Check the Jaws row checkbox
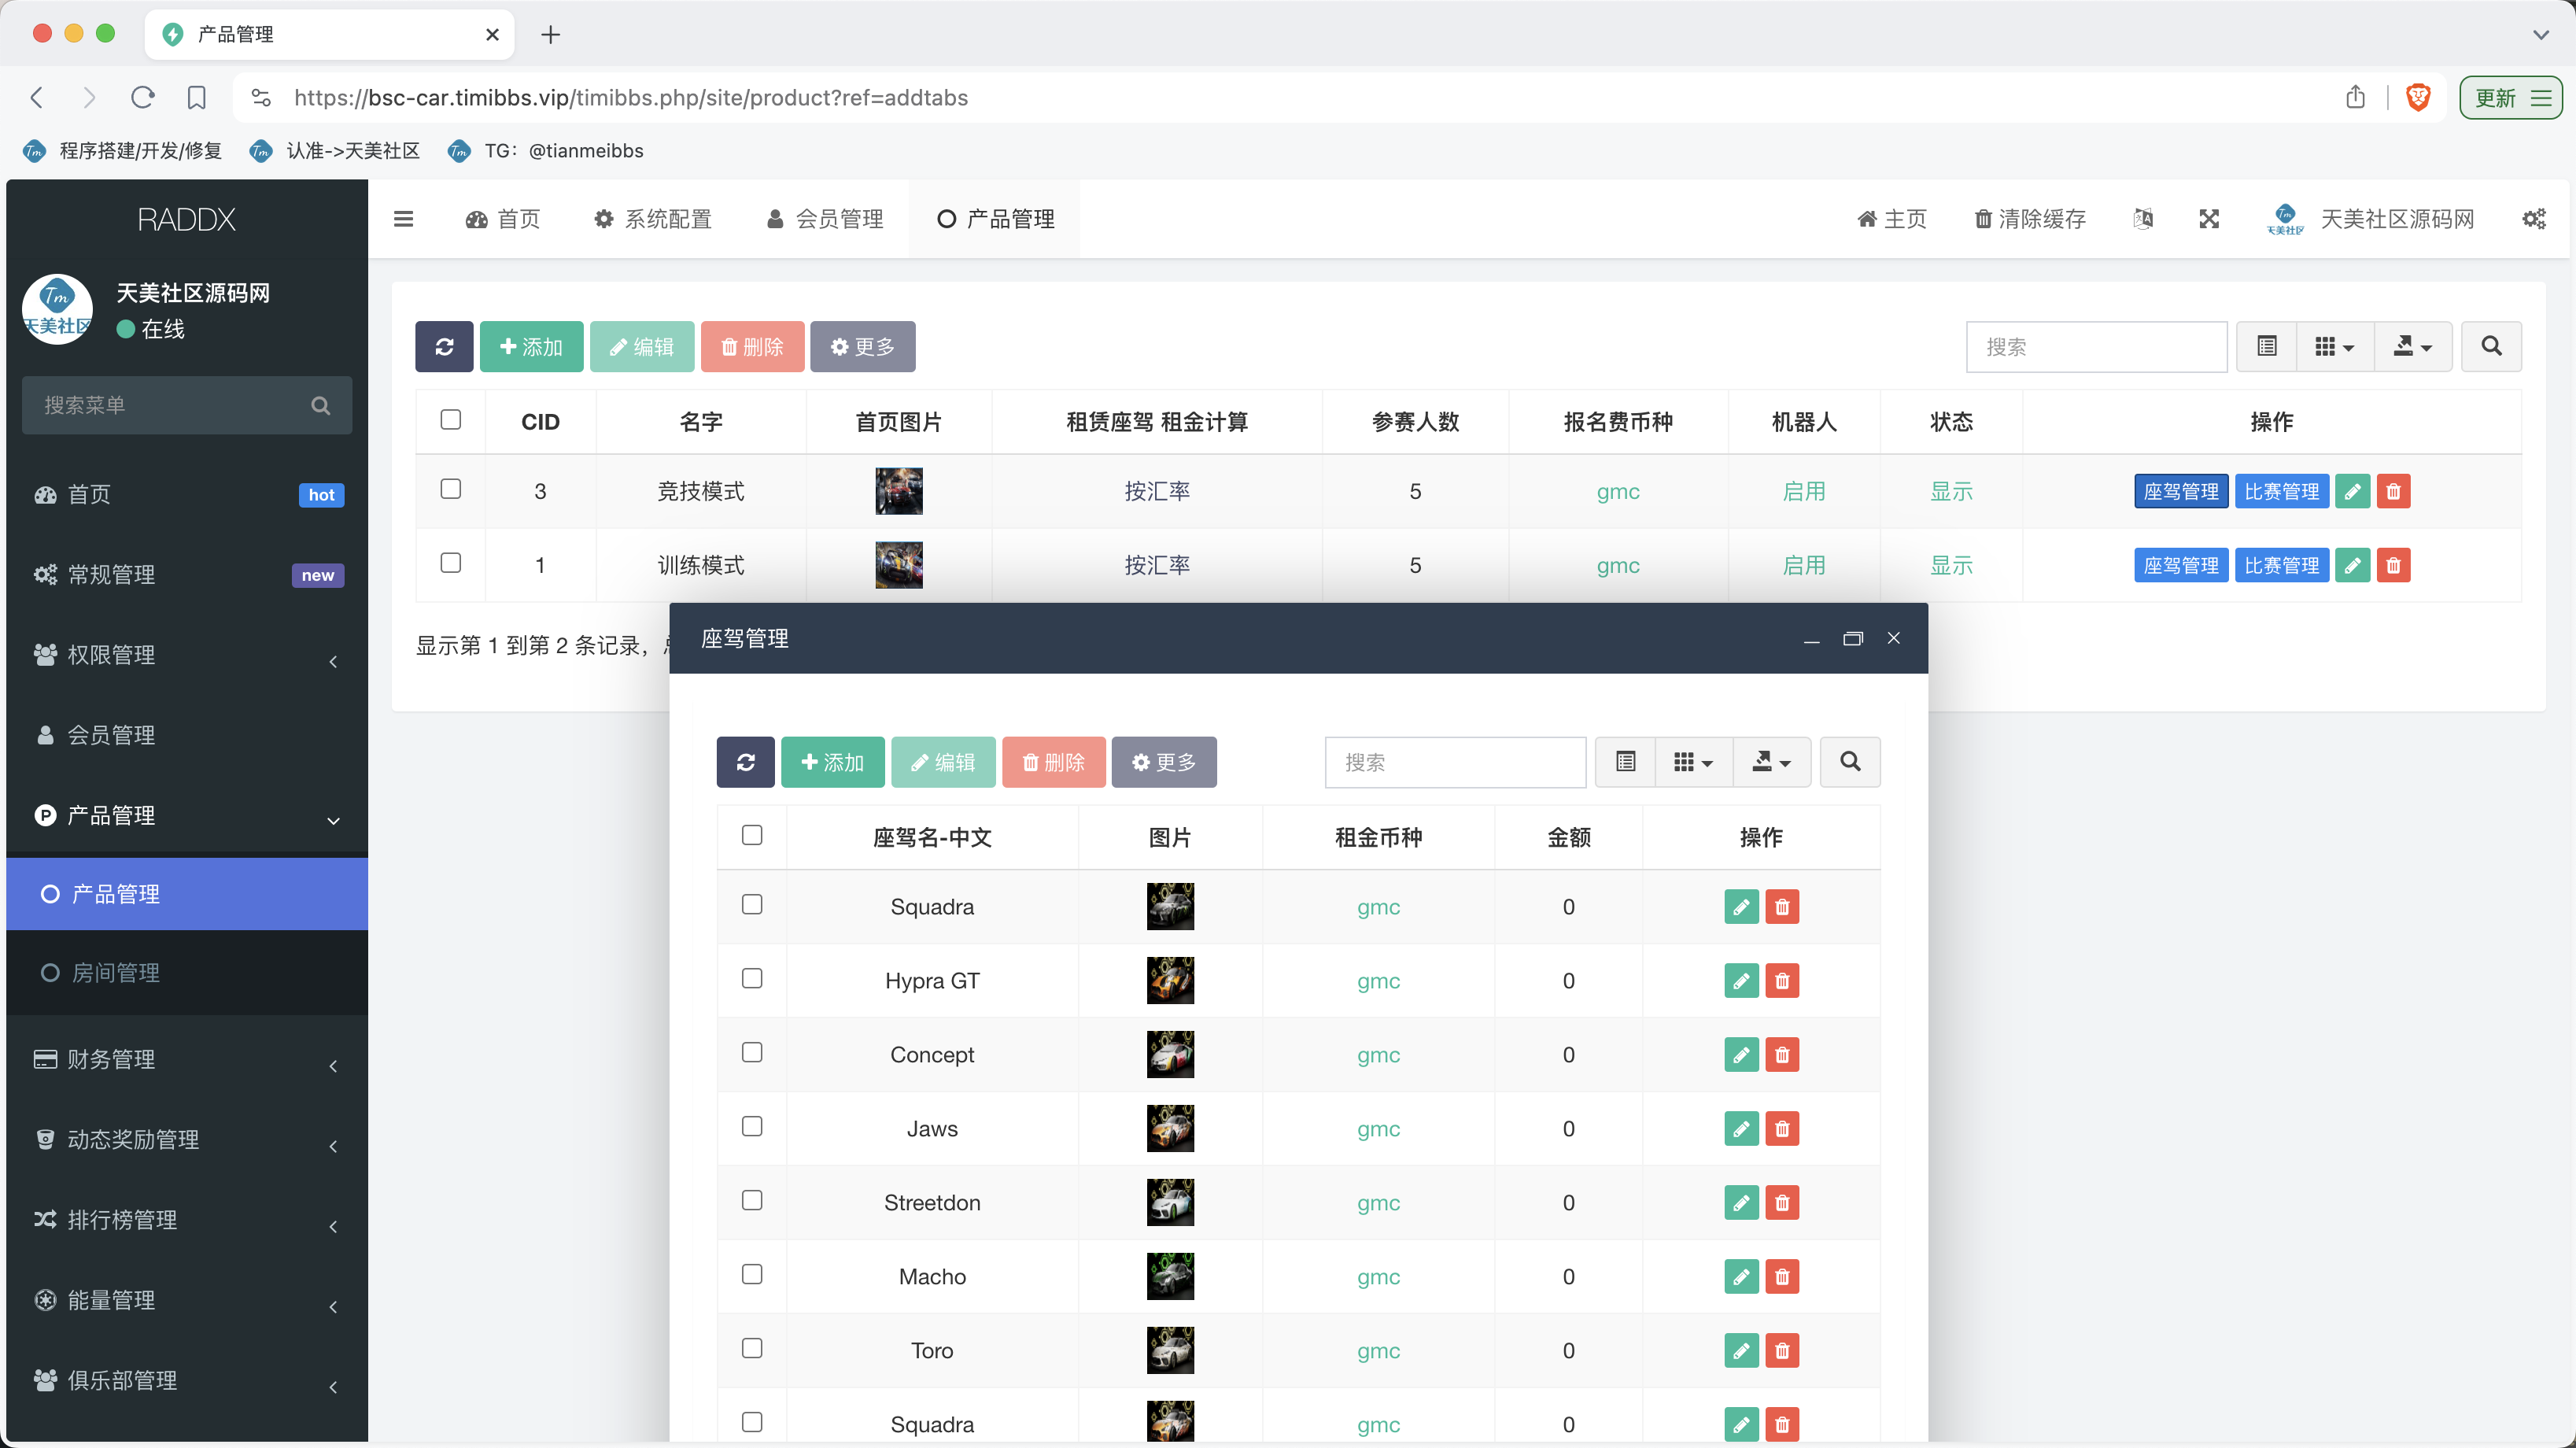The image size is (2576, 1448). (752, 1127)
